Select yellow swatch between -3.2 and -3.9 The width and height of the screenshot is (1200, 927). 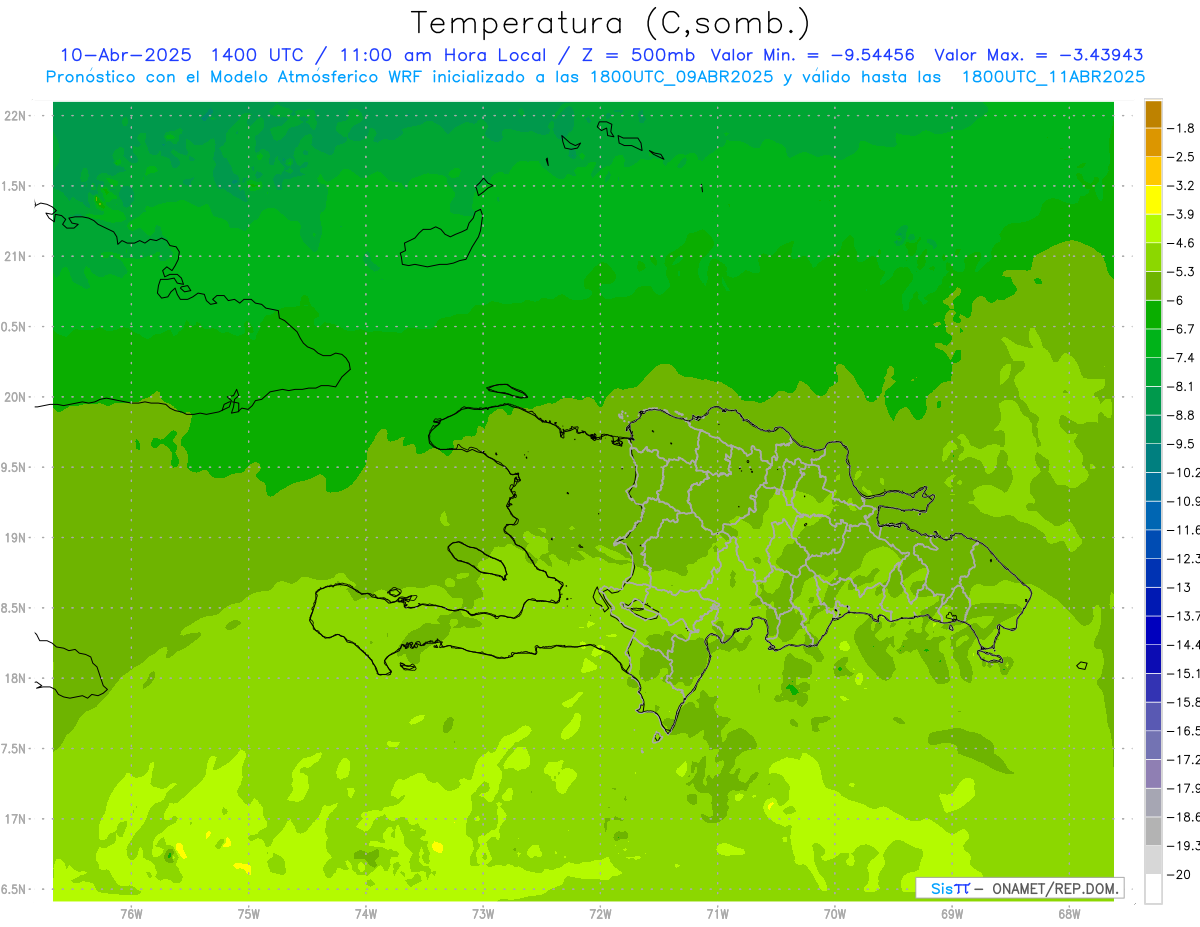[x=1153, y=200]
